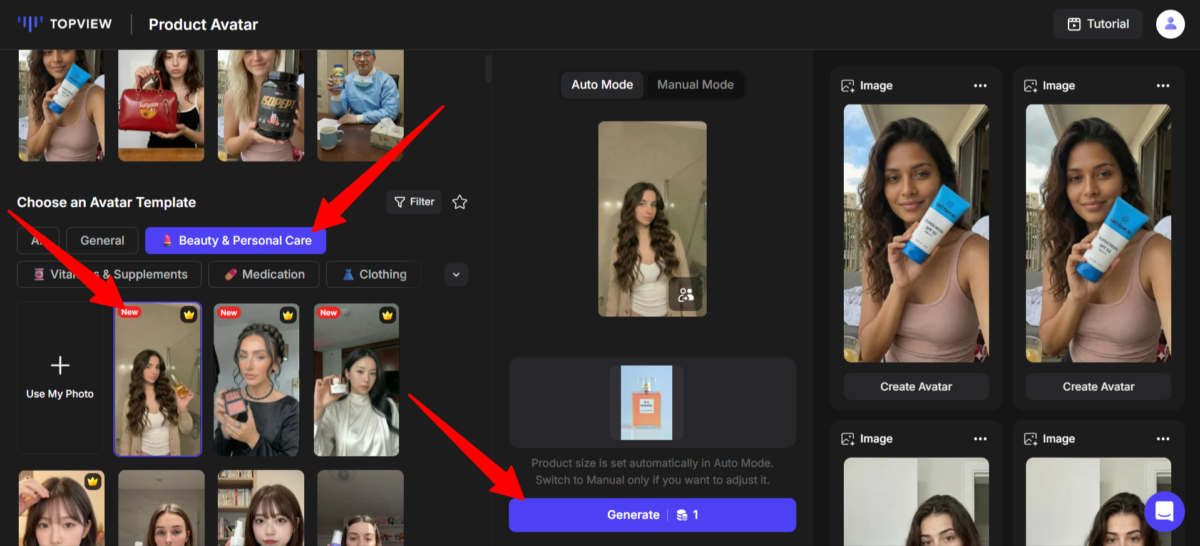This screenshot has width=1200, height=546.
Task: Open the user profile avatar
Action: (x=1170, y=24)
